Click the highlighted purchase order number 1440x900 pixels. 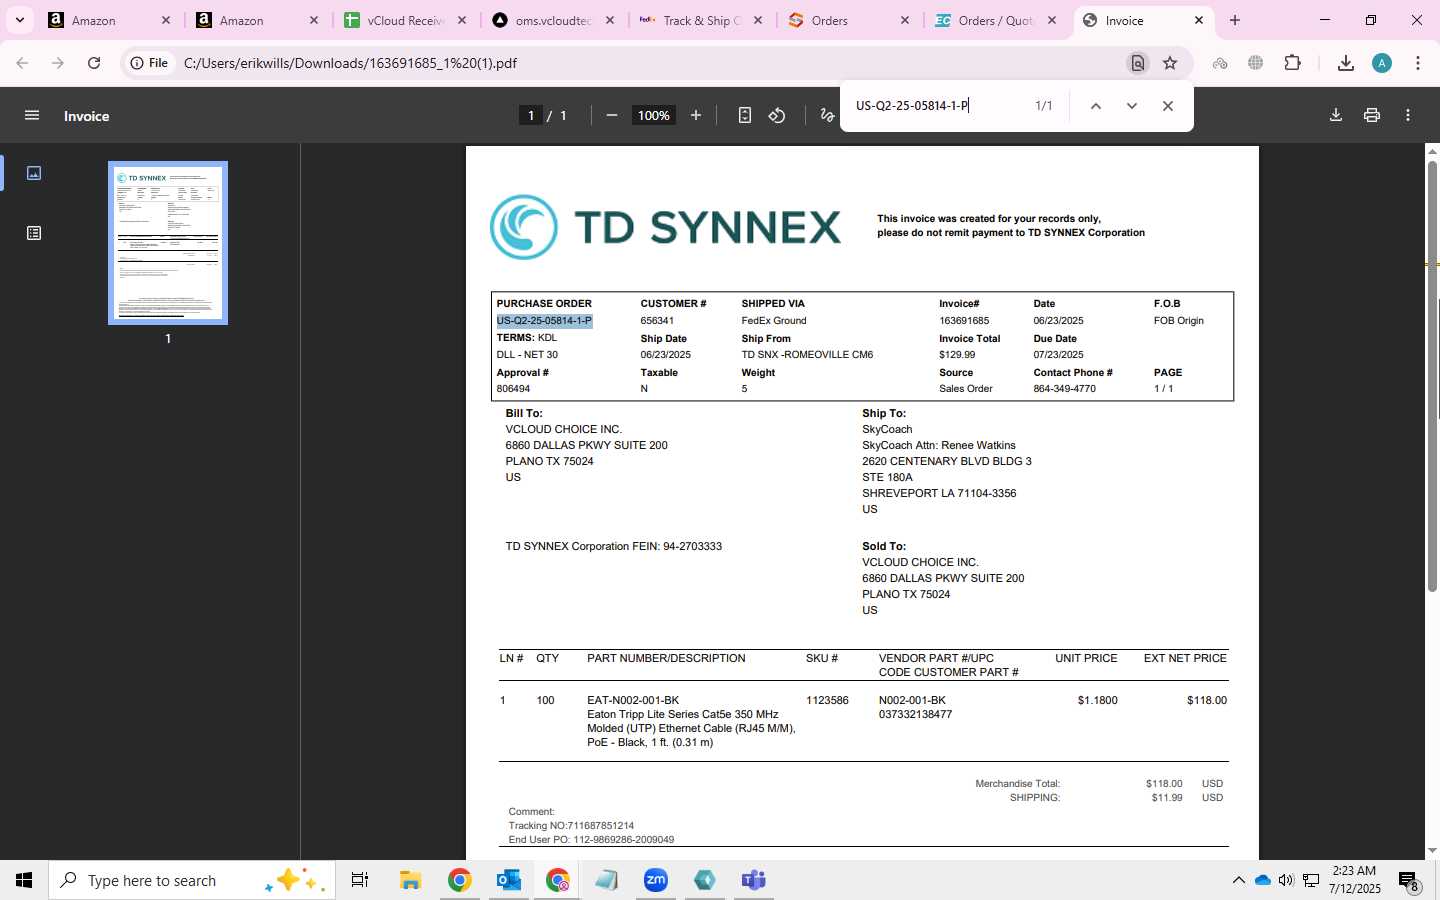[544, 321]
